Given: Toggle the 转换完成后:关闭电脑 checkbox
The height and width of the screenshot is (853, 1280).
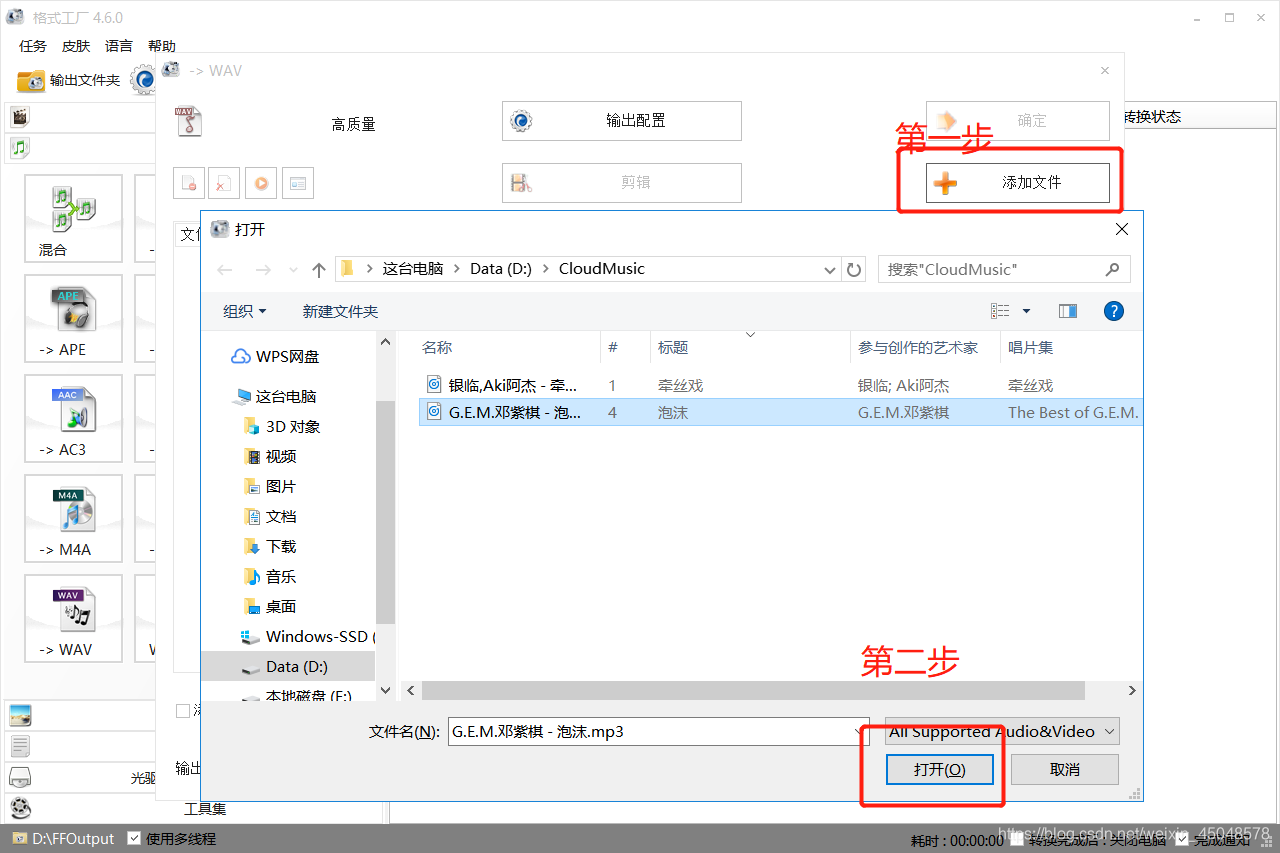Looking at the screenshot, I should [x=1016, y=839].
